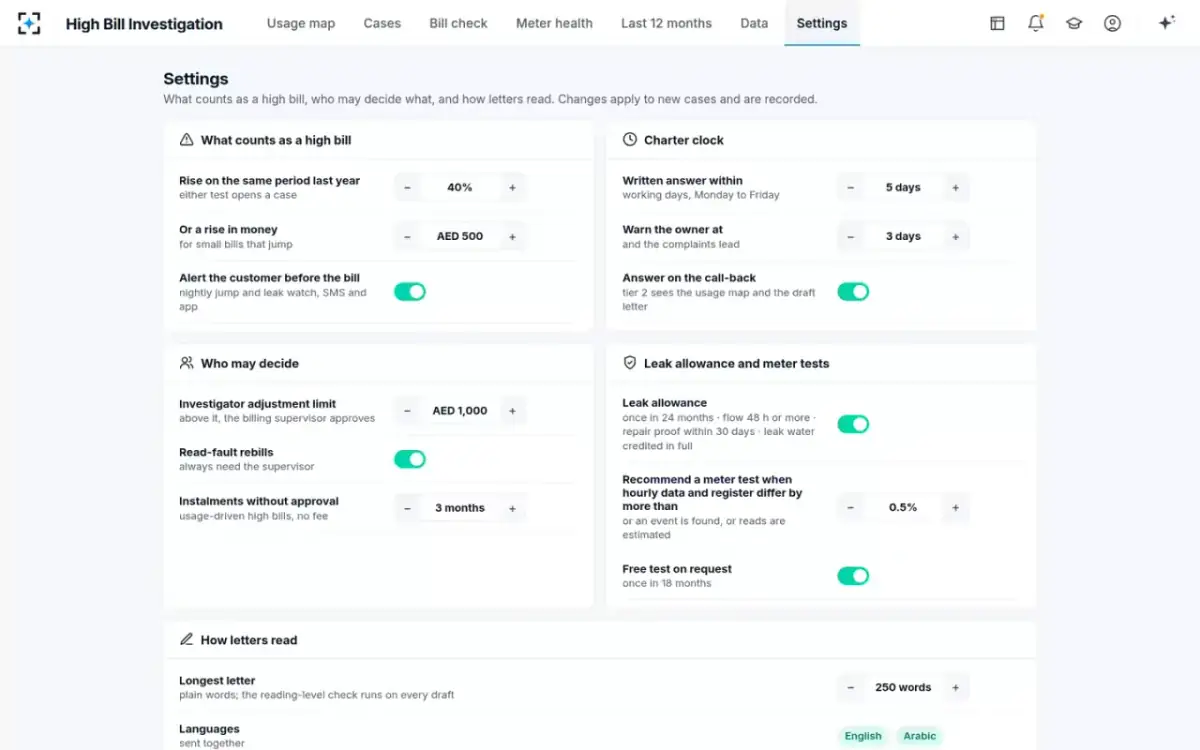Viewport: 1200px width, 750px height.
Task: Increase the same-period rise percentage with plus
Action: [x=512, y=187]
